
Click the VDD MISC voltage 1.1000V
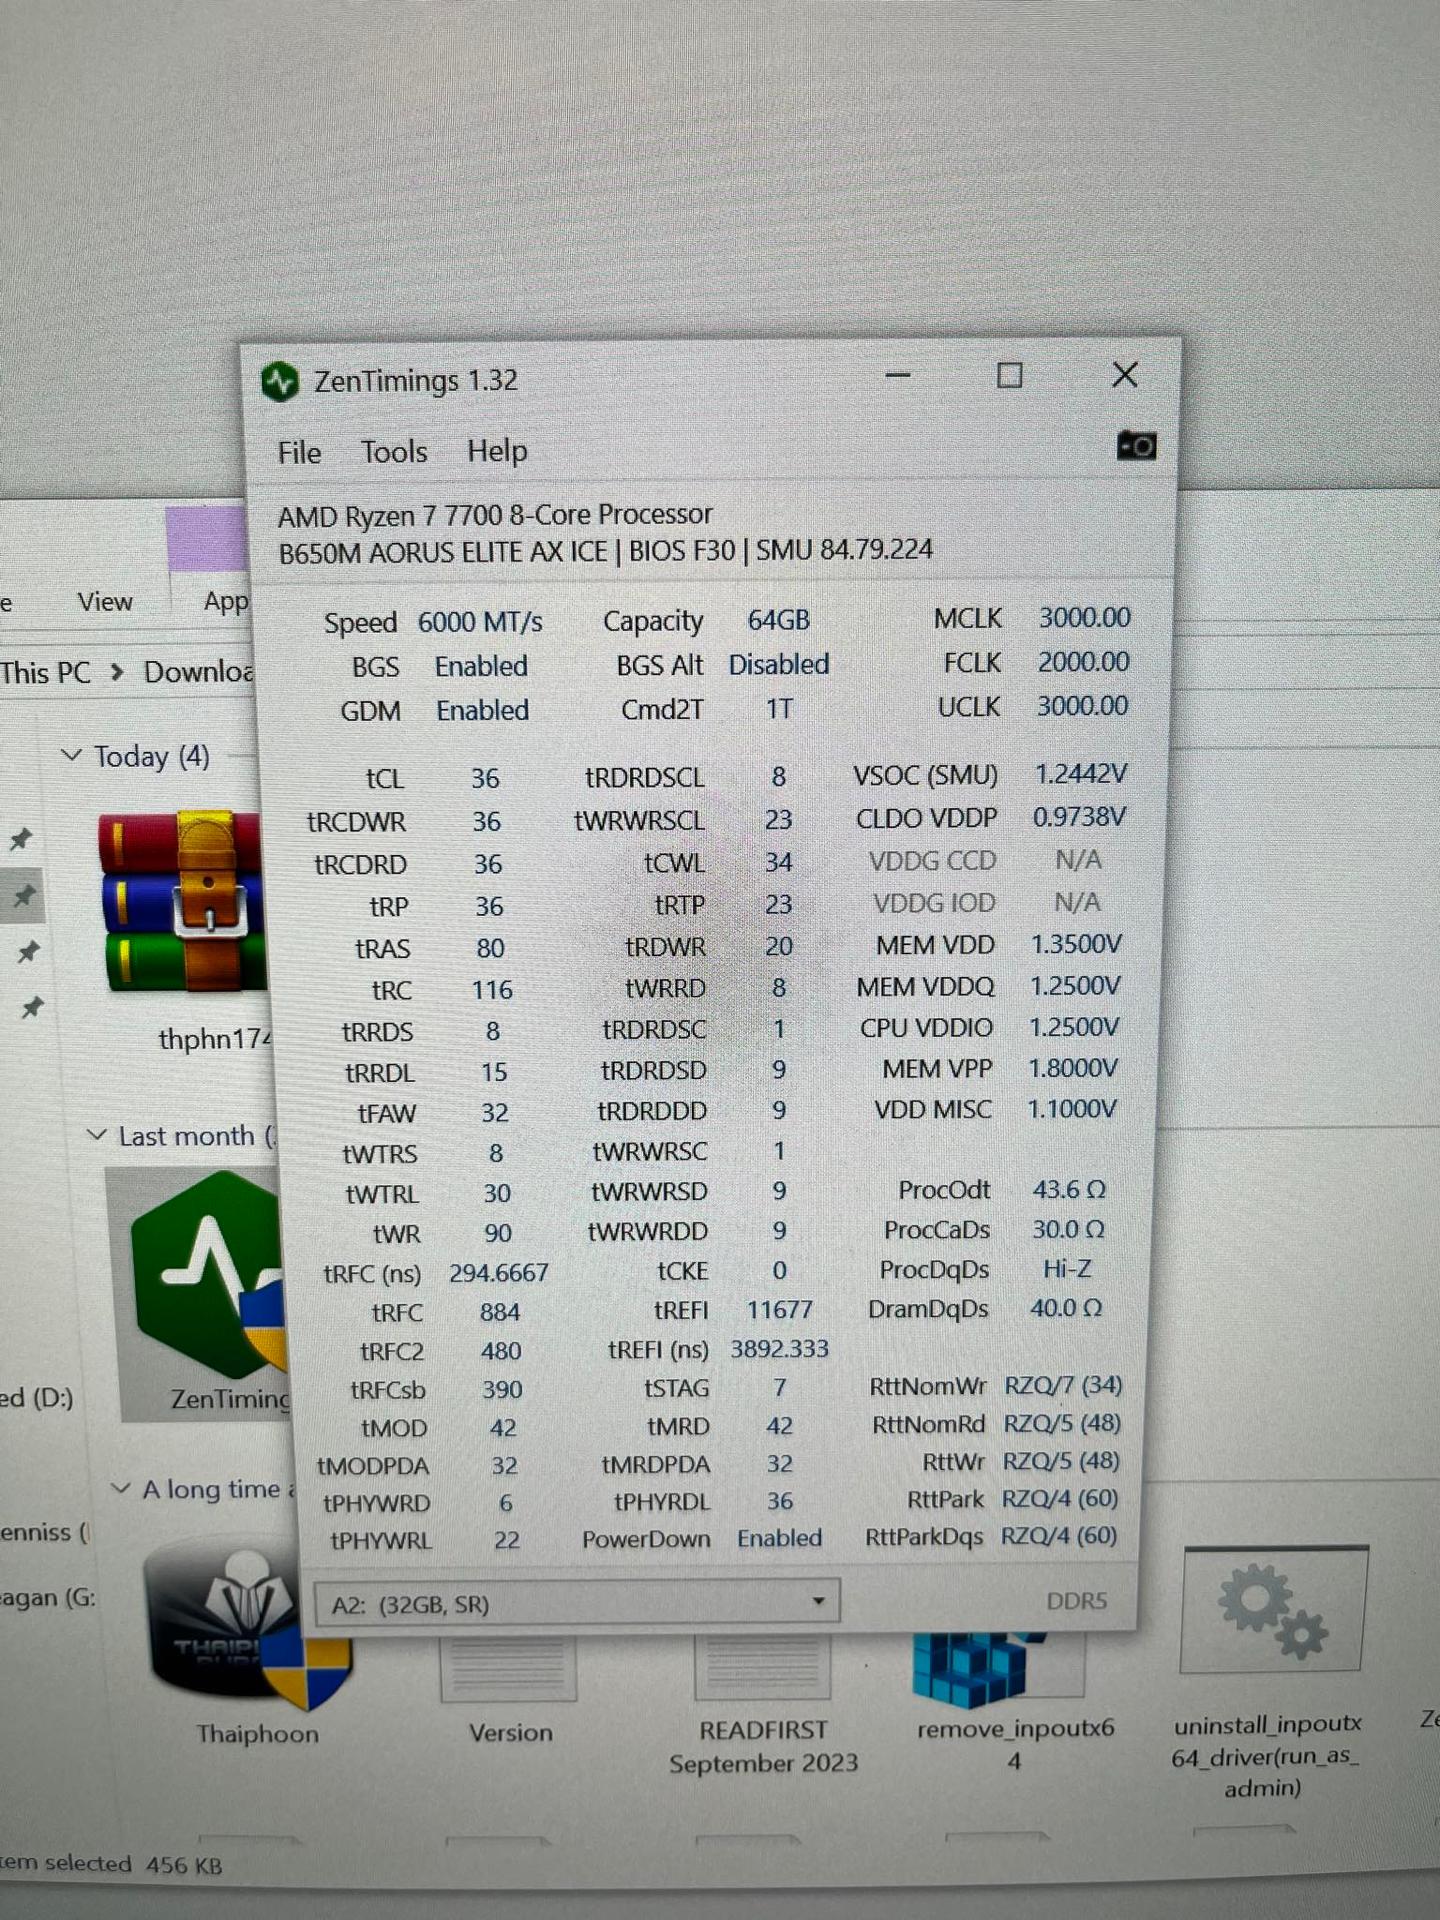1072,1109
